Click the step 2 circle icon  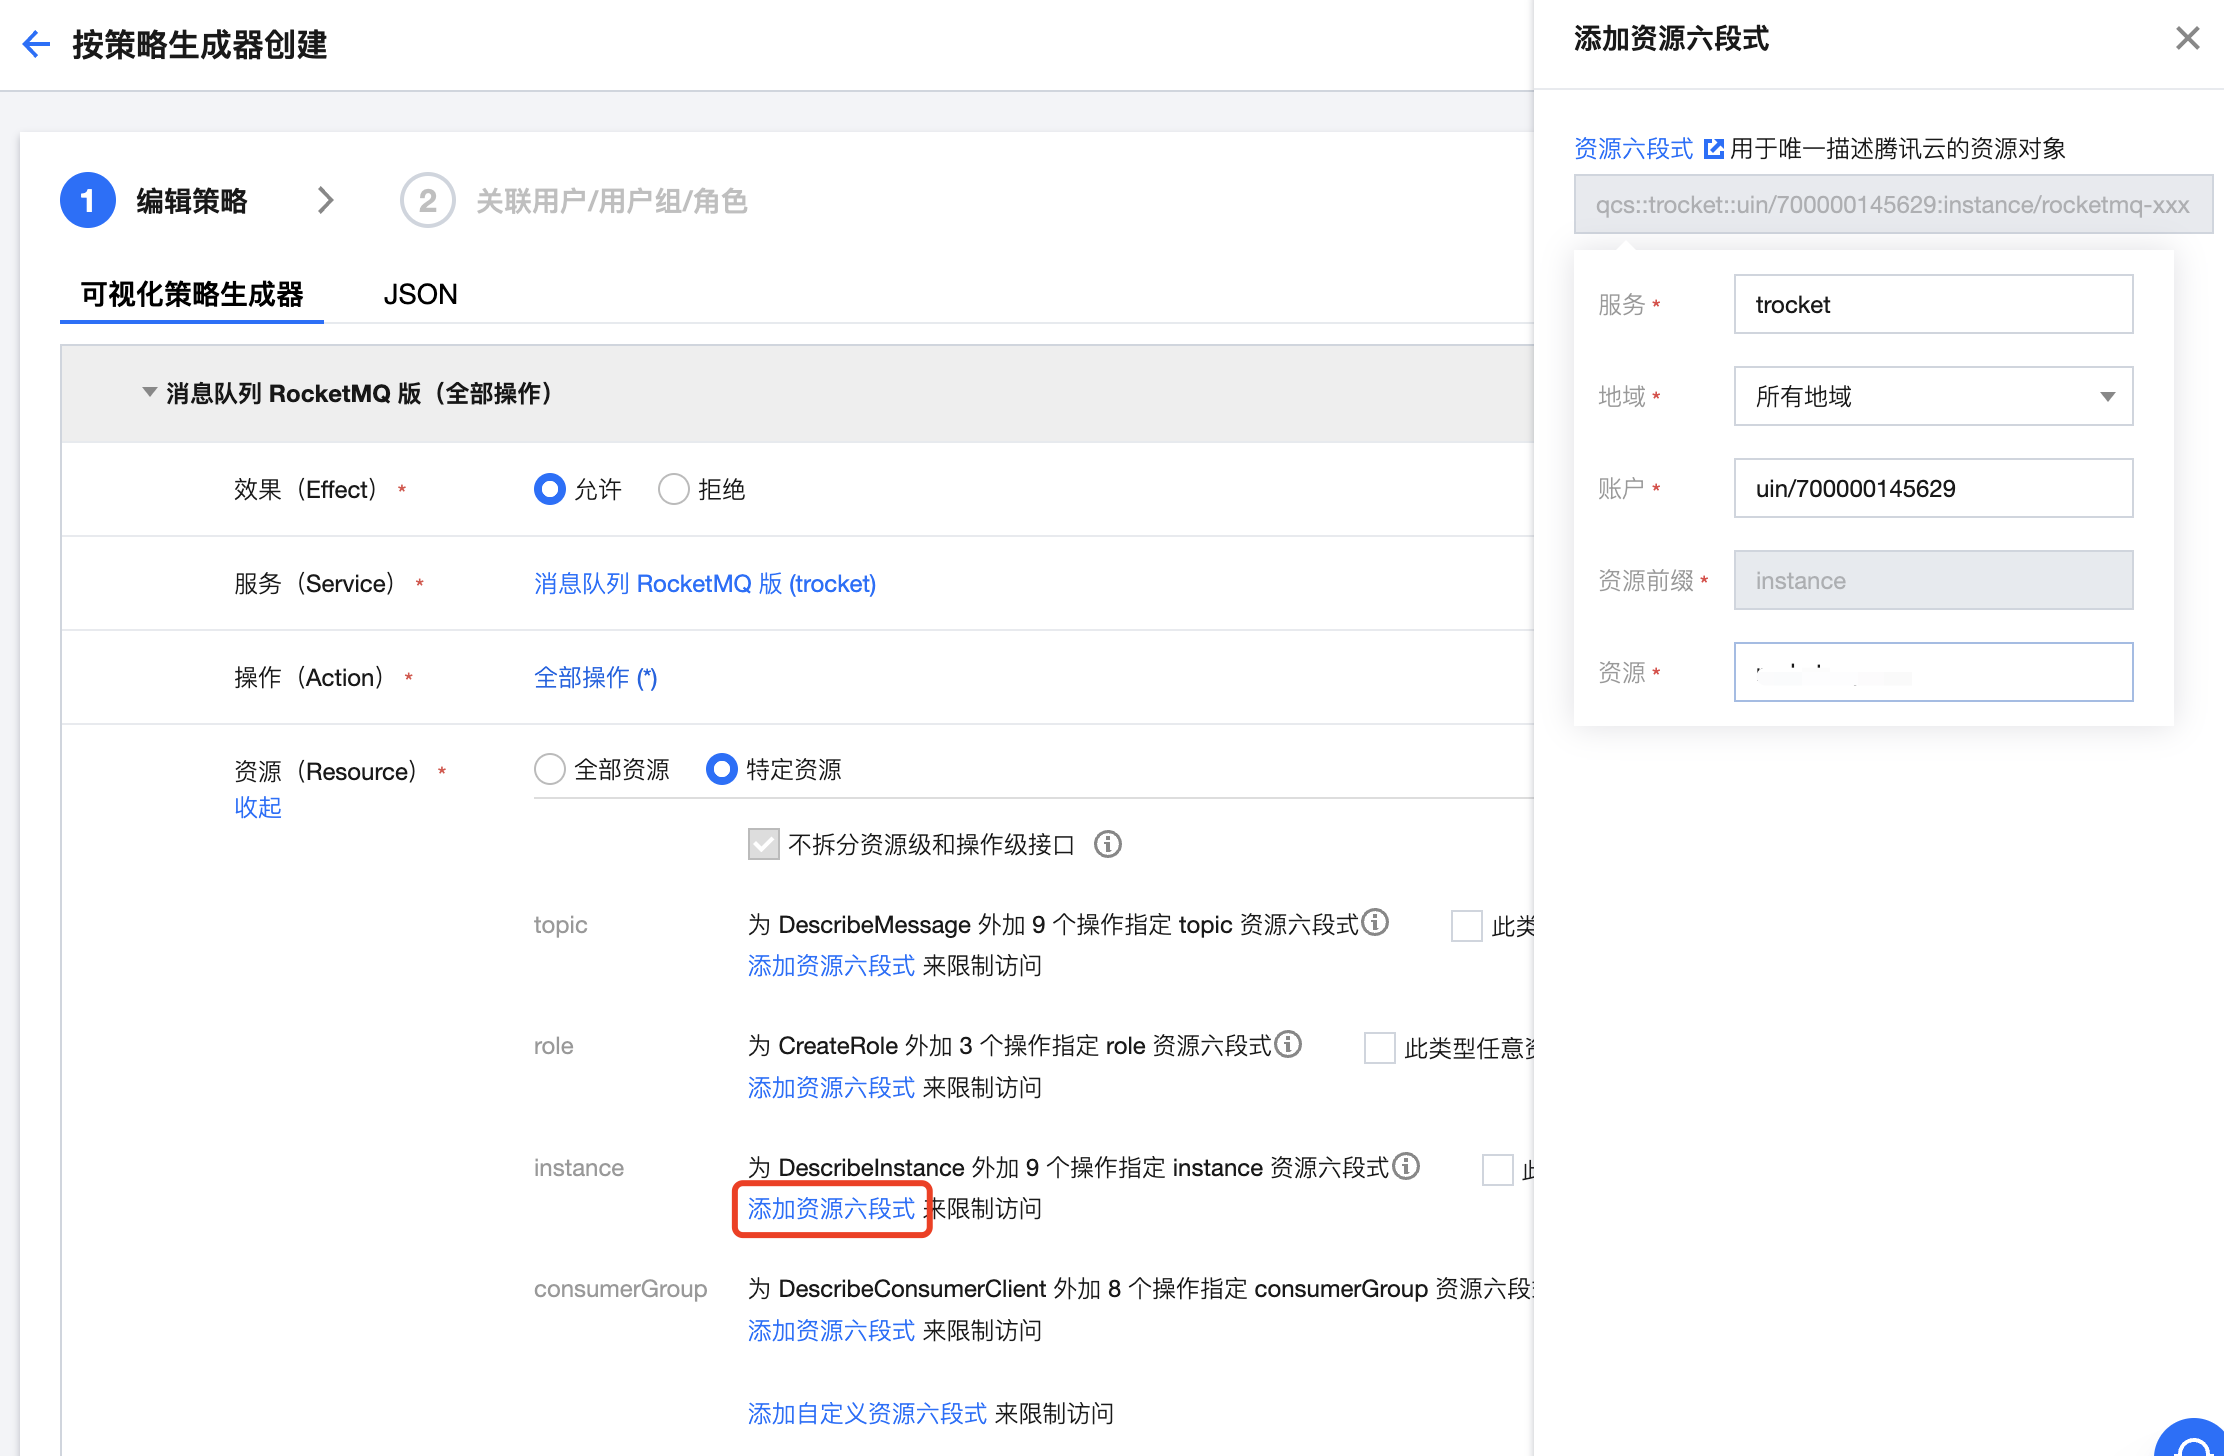[428, 201]
